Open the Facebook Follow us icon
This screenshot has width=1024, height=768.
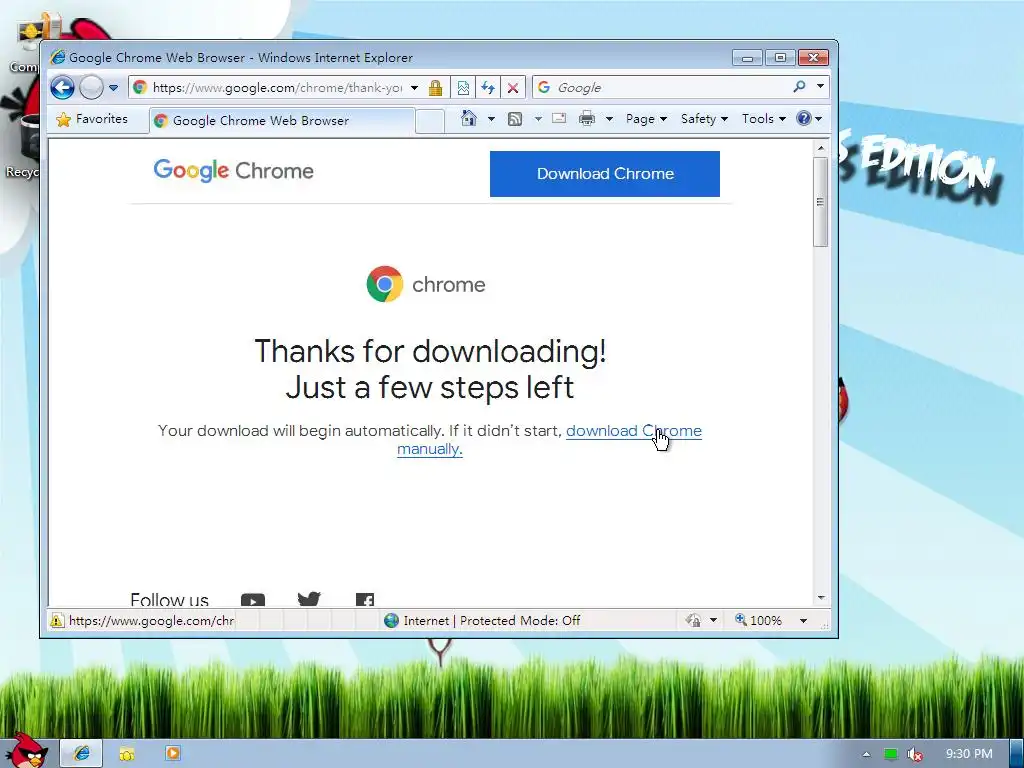coord(364,600)
